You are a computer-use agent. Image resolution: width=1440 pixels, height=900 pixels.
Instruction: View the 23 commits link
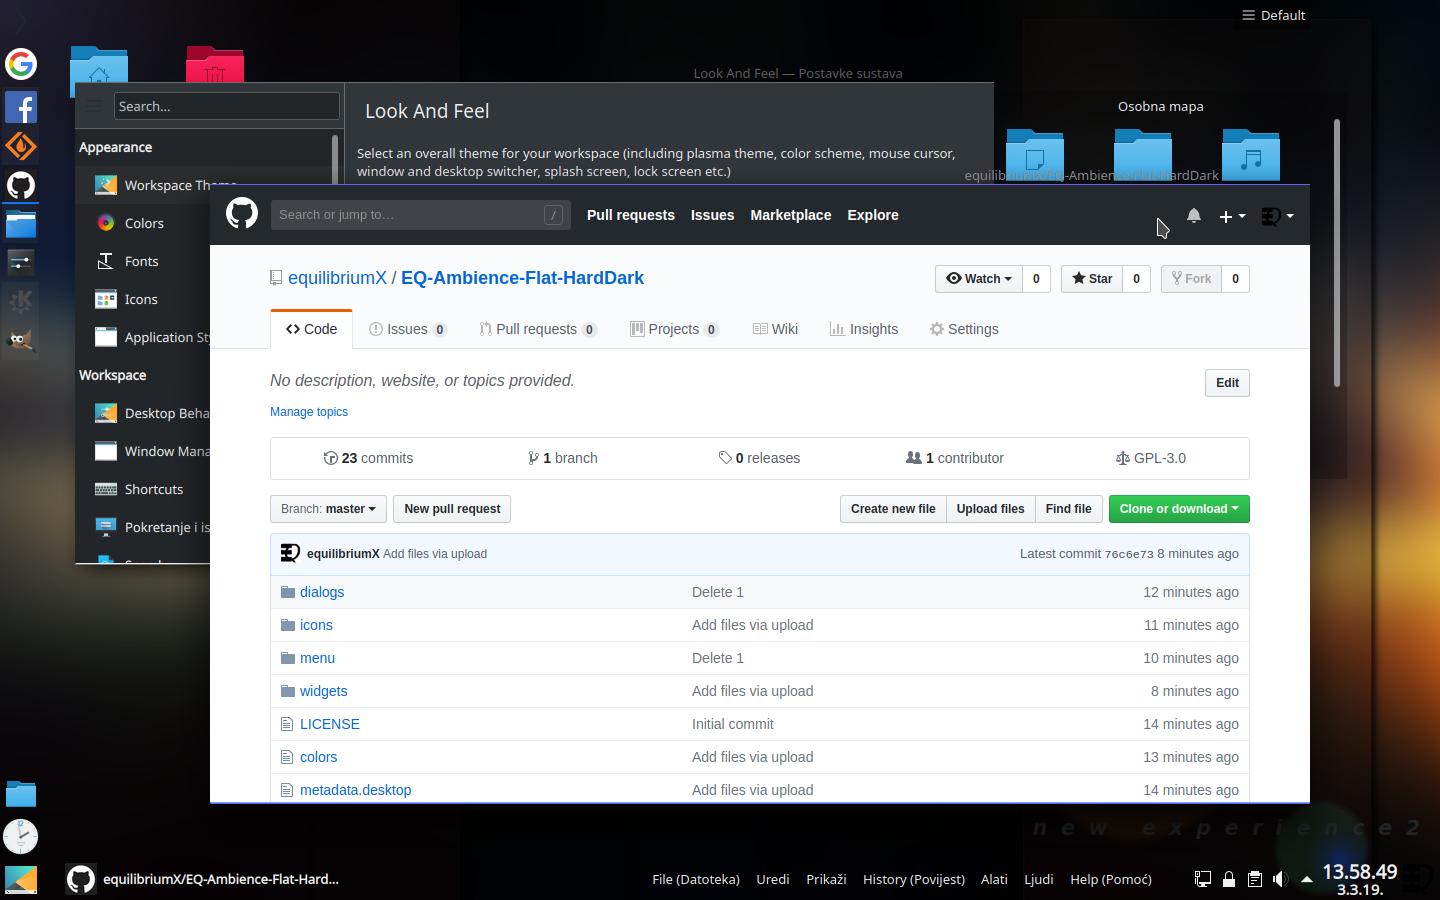tap(368, 458)
